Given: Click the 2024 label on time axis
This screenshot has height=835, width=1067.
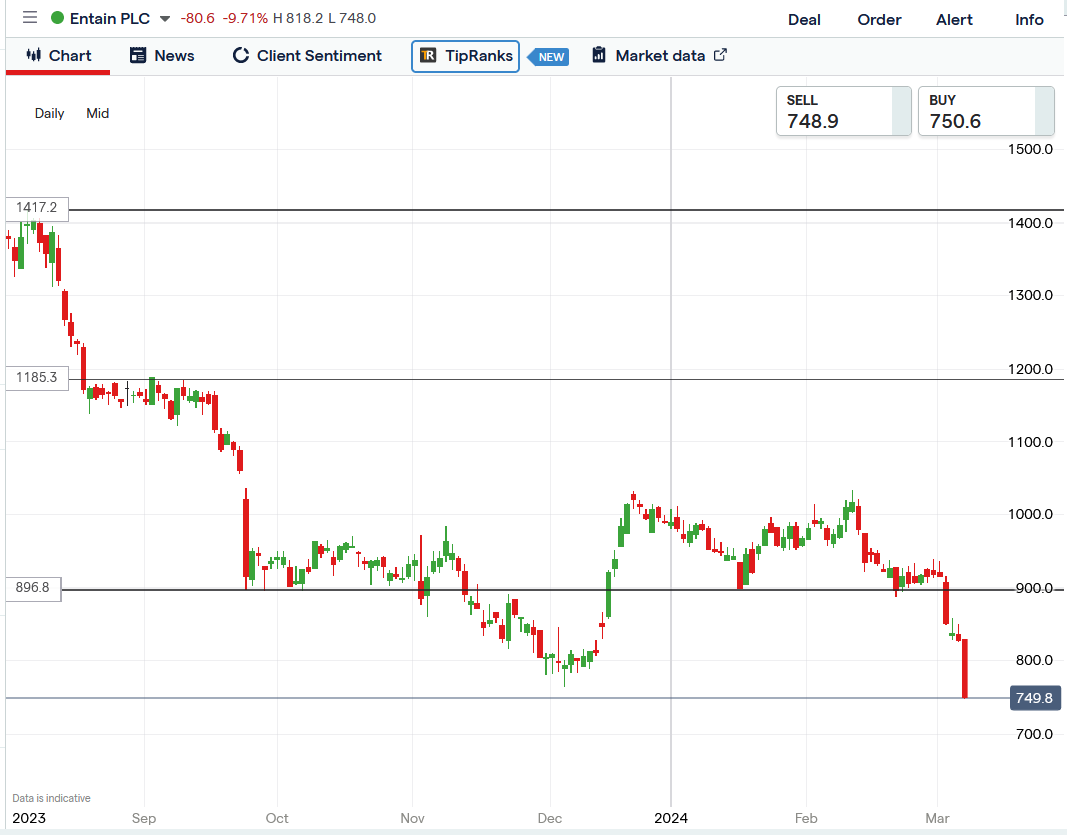Looking at the screenshot, I should (x=671, y=818).
